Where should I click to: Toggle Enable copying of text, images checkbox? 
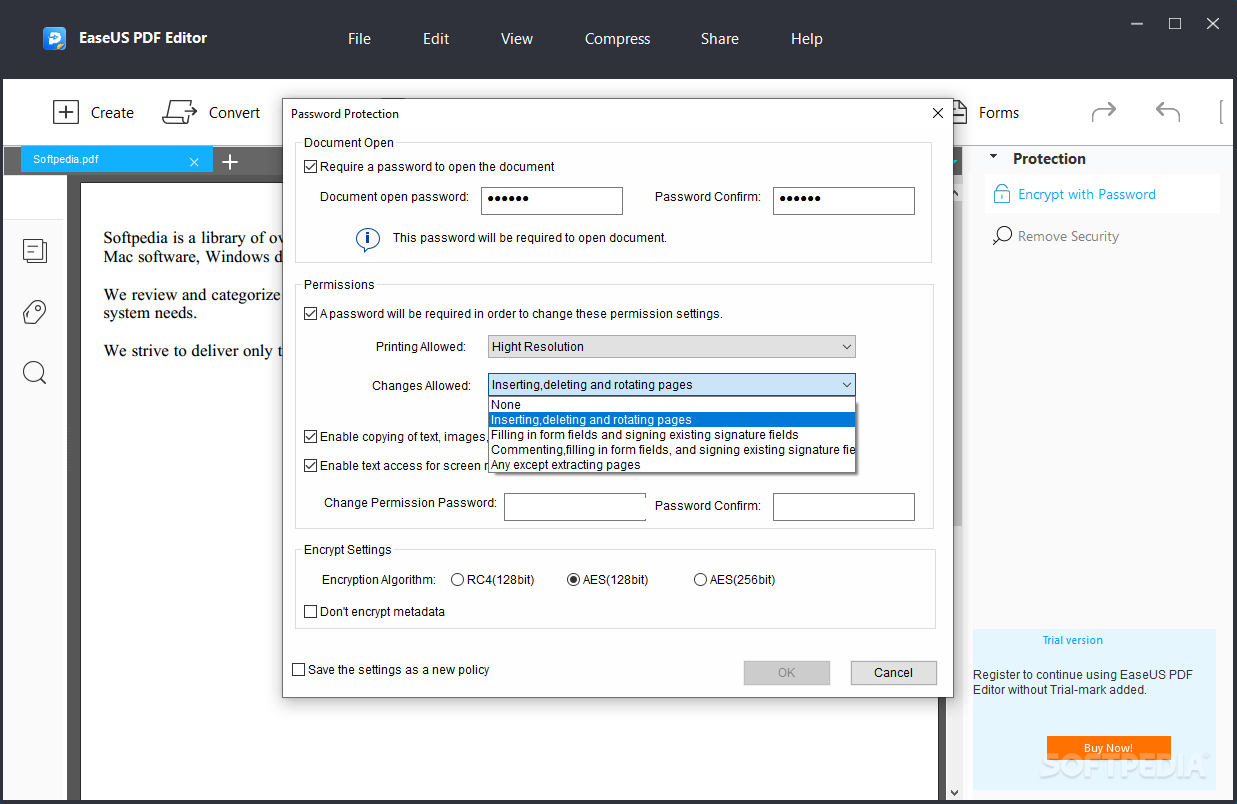(311, 437)
